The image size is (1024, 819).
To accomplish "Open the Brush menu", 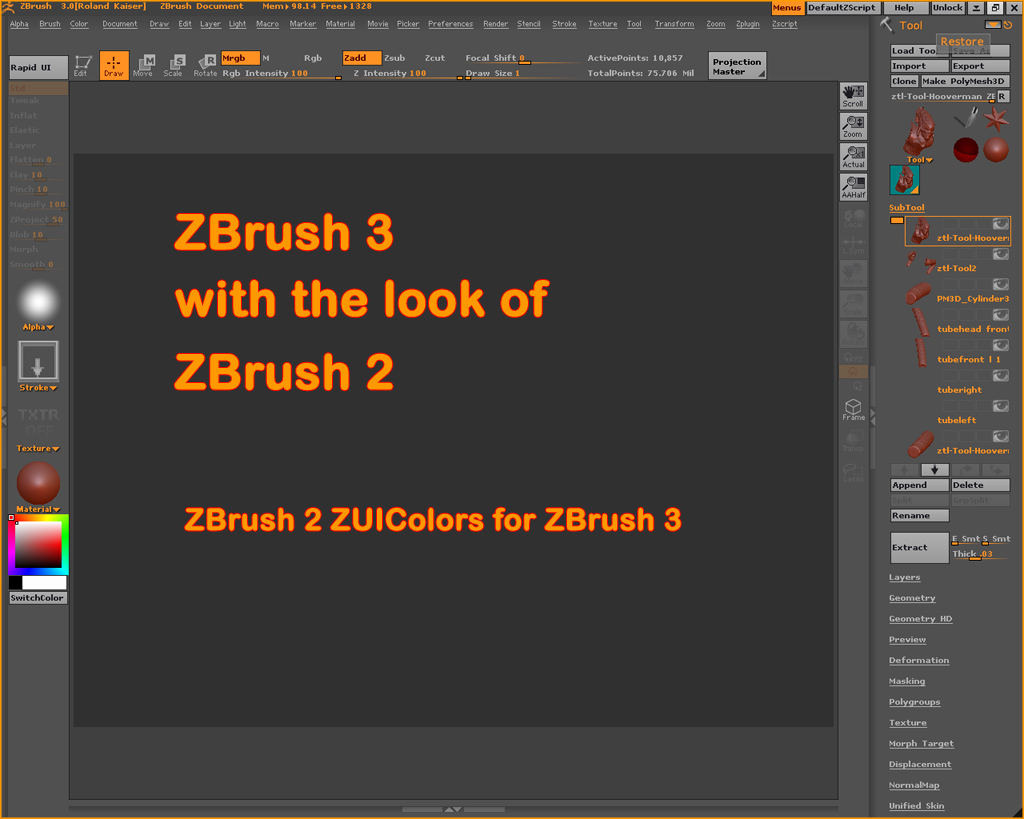I will point(50,24).
